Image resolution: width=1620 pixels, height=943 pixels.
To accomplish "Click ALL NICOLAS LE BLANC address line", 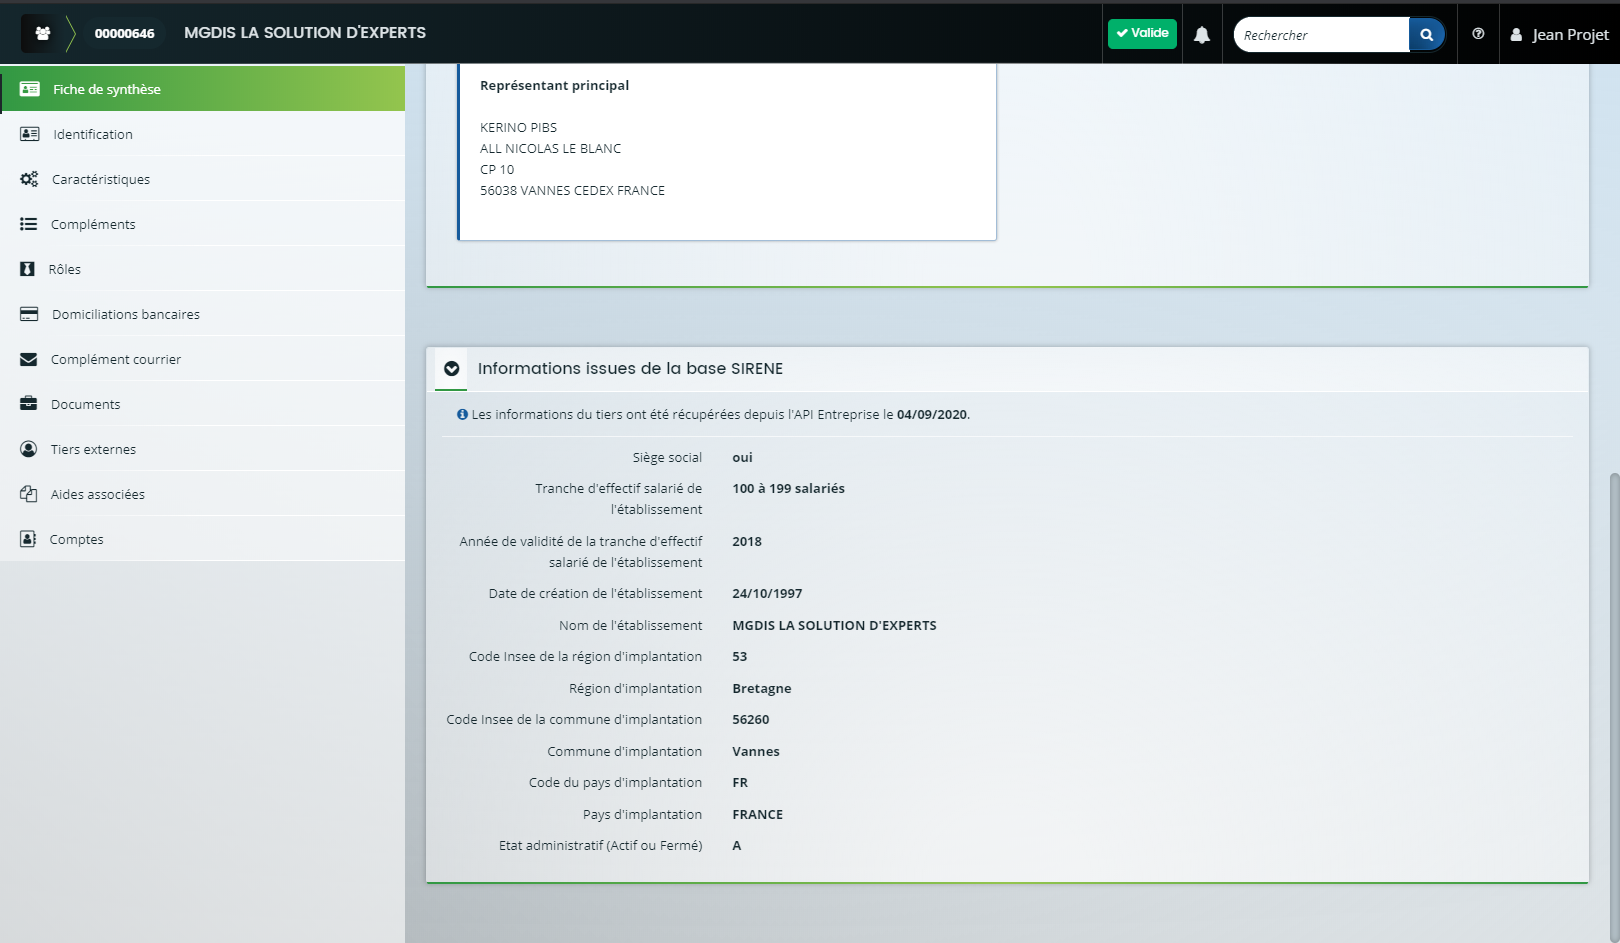I will coord(550,148).
